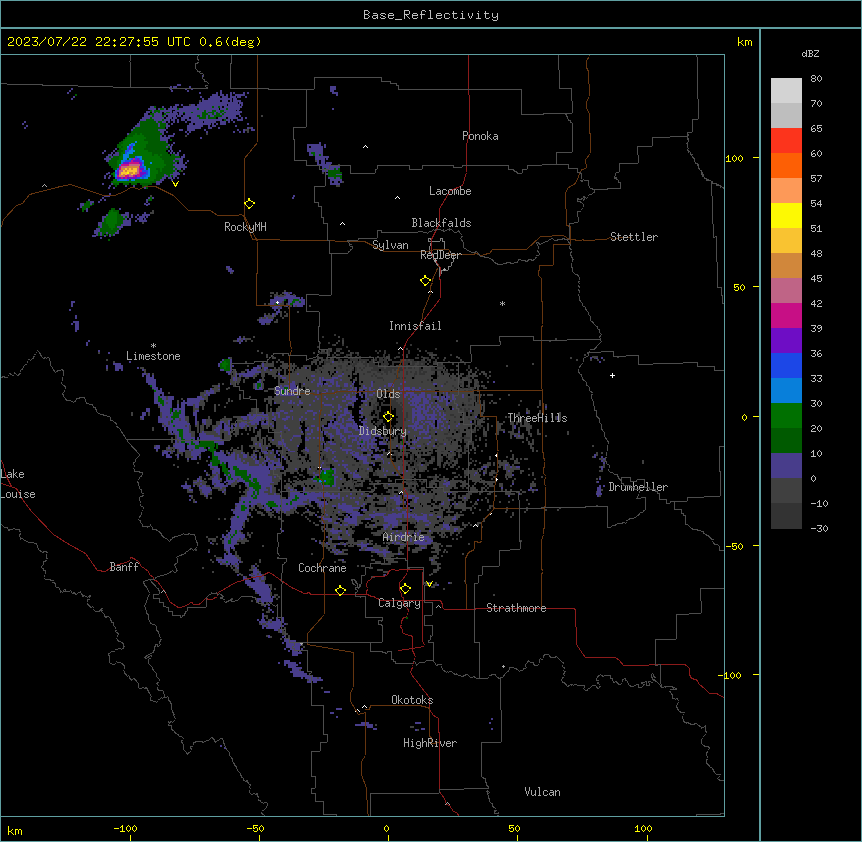The height and width of the screenshot is (842, 862).
Task: Click the Lacombe town label
Action: (x=450, y=191)
